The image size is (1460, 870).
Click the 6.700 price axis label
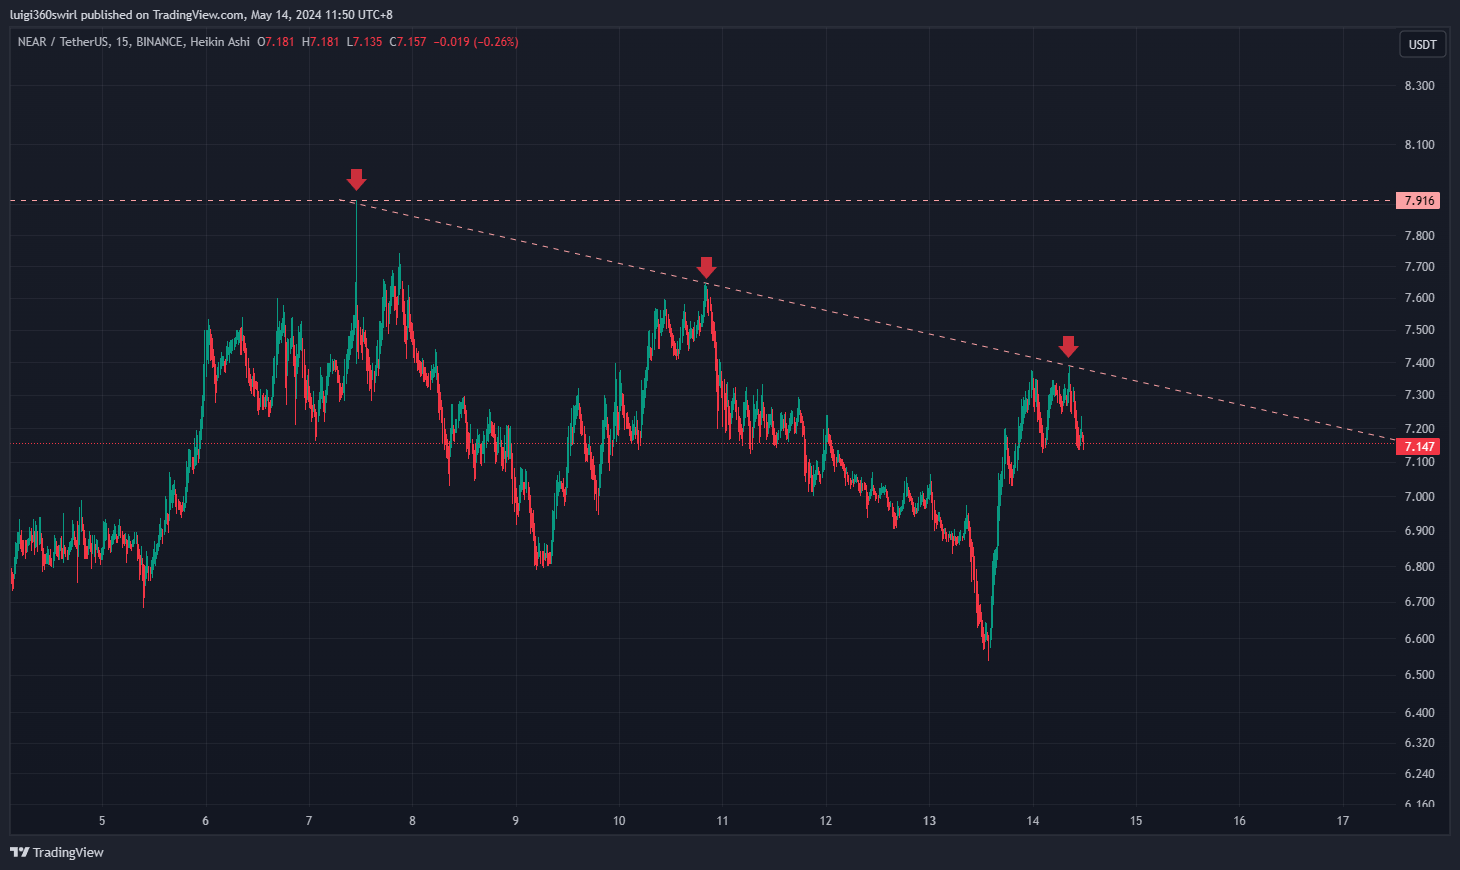coord(1419,602)
